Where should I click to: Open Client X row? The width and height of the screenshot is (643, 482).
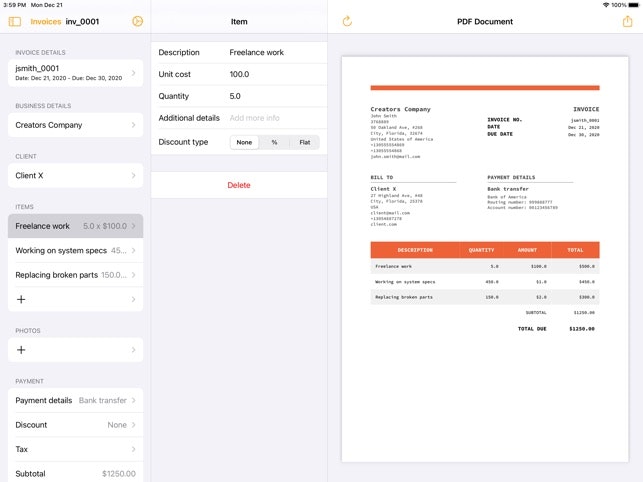[75, 176]
